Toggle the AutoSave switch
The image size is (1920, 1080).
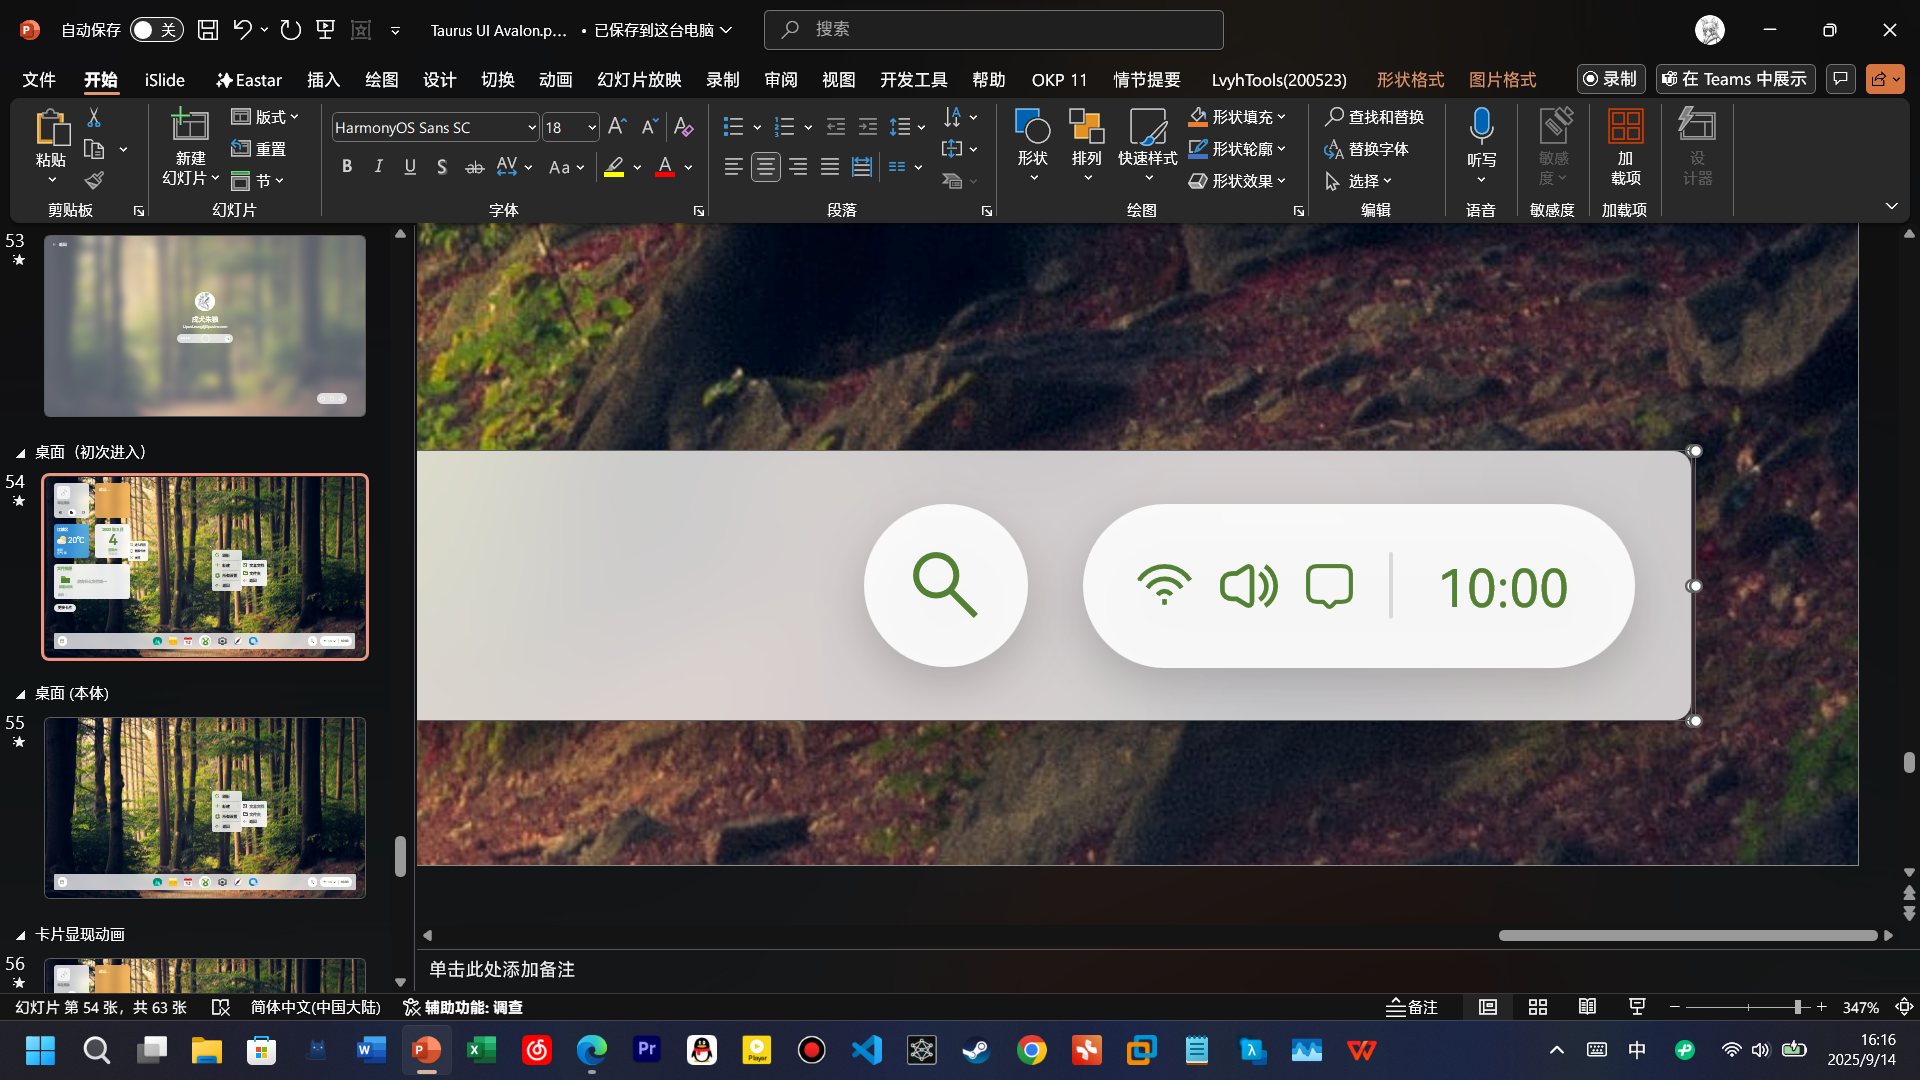156,30
